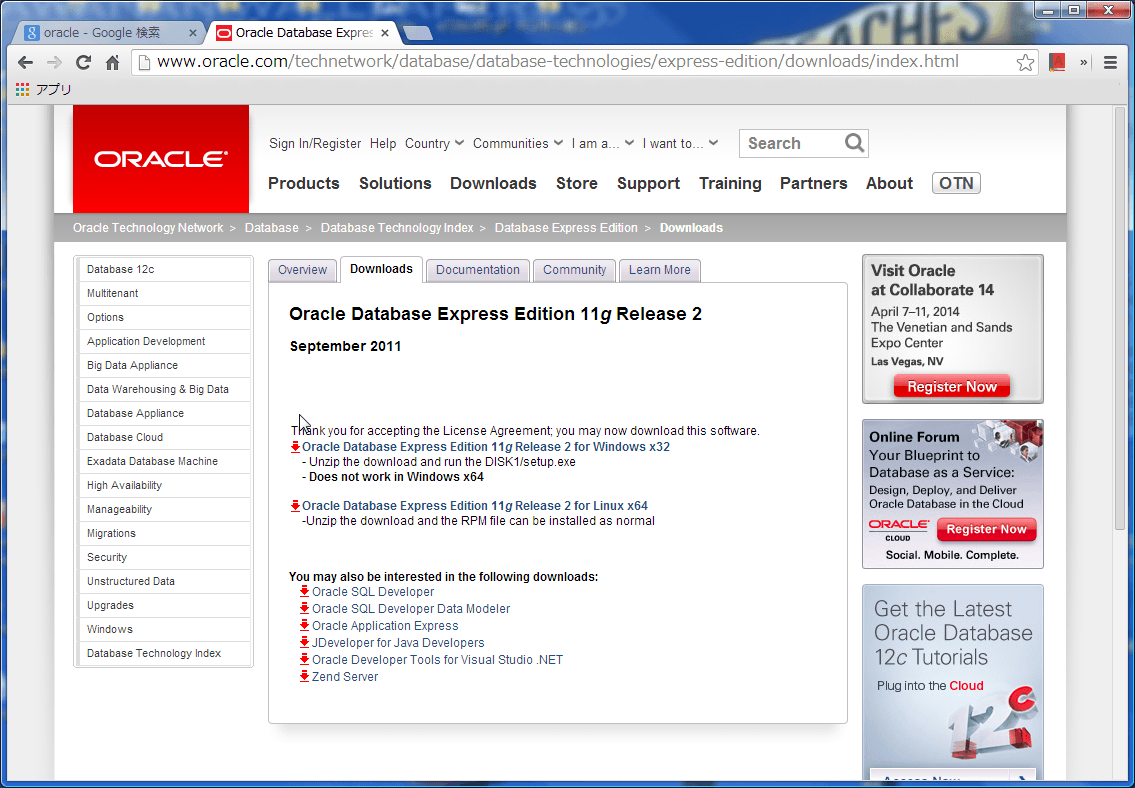Bookmark this page with star icon
Screen dimensions: 1135x788
click(x=1025, y=62)
